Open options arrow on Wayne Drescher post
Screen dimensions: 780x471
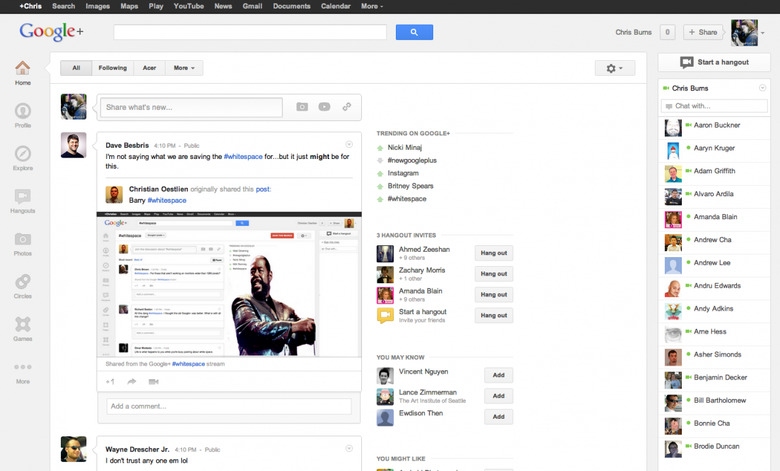[x=349, y=449]
